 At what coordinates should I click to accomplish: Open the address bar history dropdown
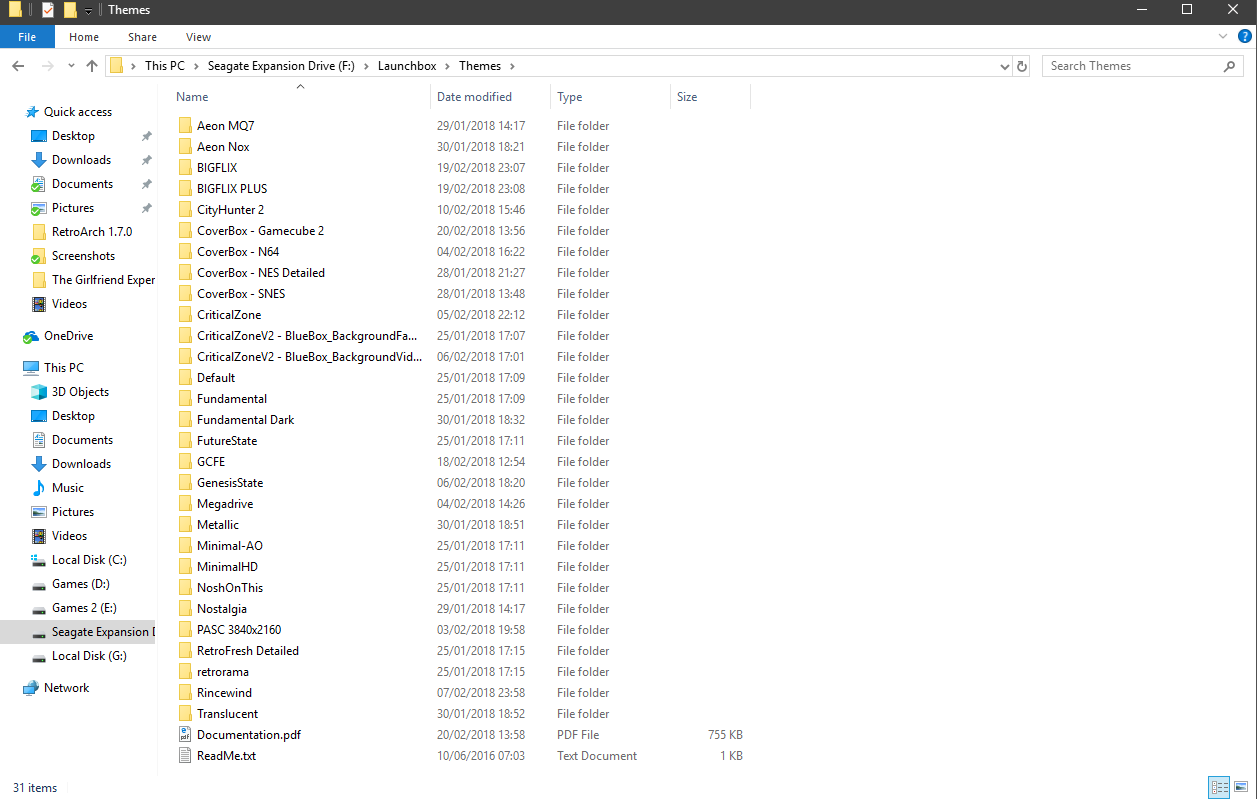coord(1005,66)
